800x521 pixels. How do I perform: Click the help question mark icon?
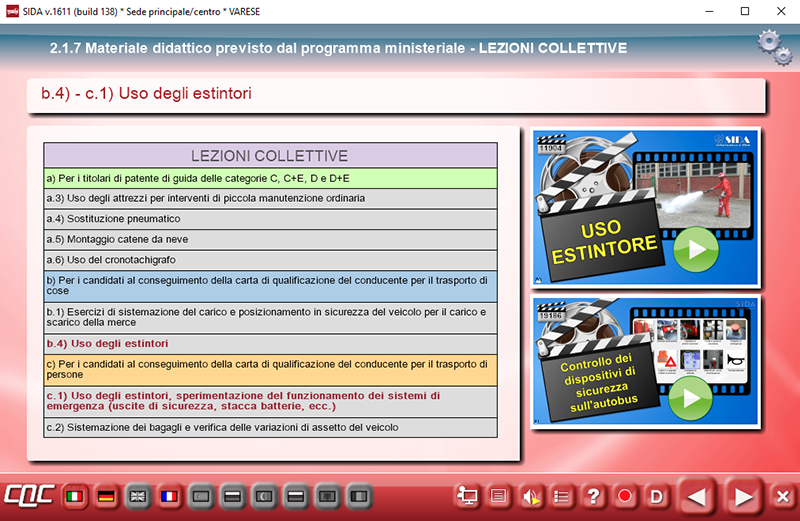point(593,495)
